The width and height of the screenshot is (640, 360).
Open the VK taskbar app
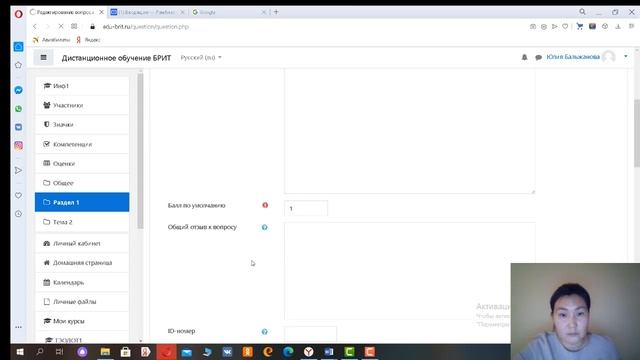pyautogui.click(x=227, y=351)
